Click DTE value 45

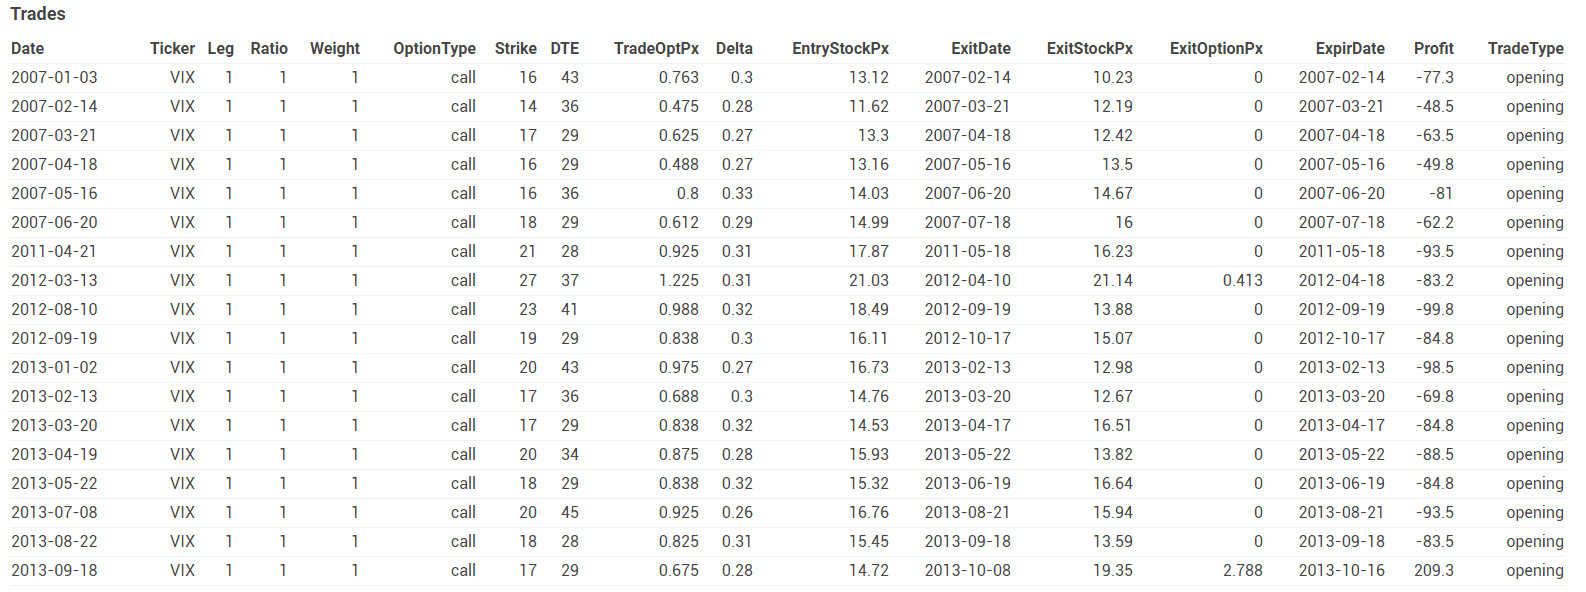pyautogui.click(x=570, y=512)
